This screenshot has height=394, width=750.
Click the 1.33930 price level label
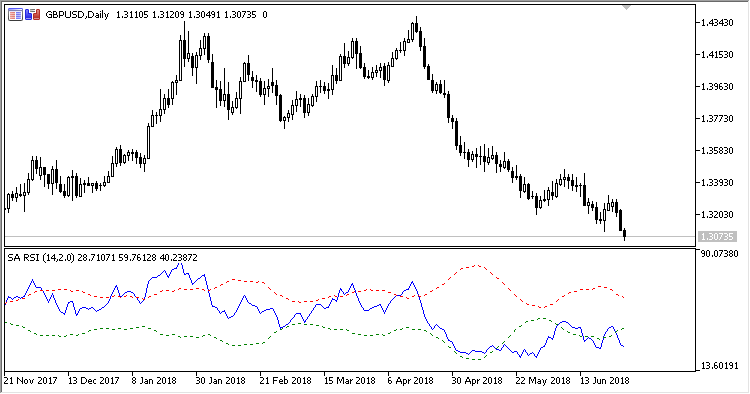click(x=717, y=183)
